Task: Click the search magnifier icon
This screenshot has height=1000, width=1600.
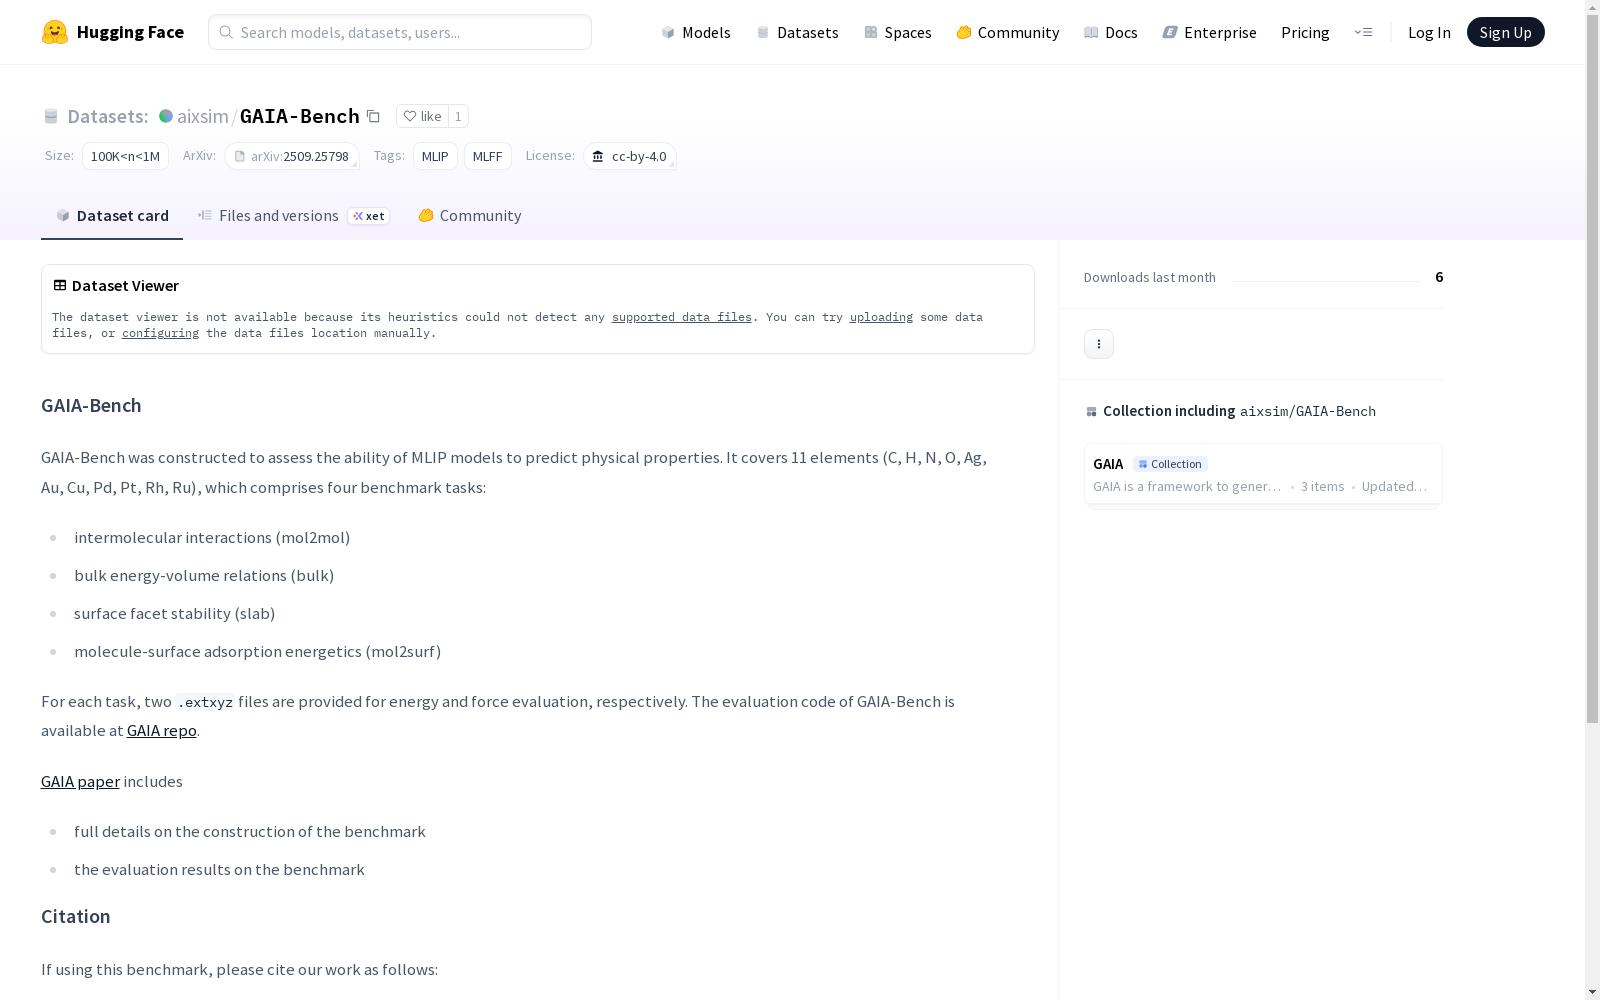Action: pos(226,32)
